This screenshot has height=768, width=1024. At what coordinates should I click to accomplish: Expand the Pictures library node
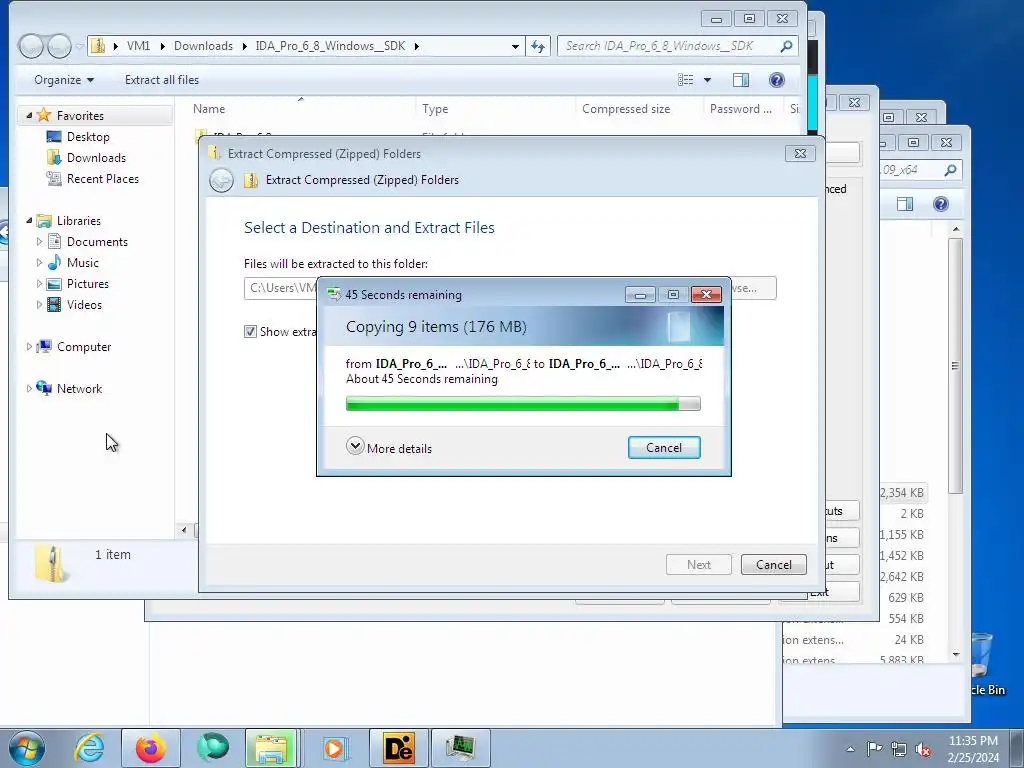click(x=39, y=283)
